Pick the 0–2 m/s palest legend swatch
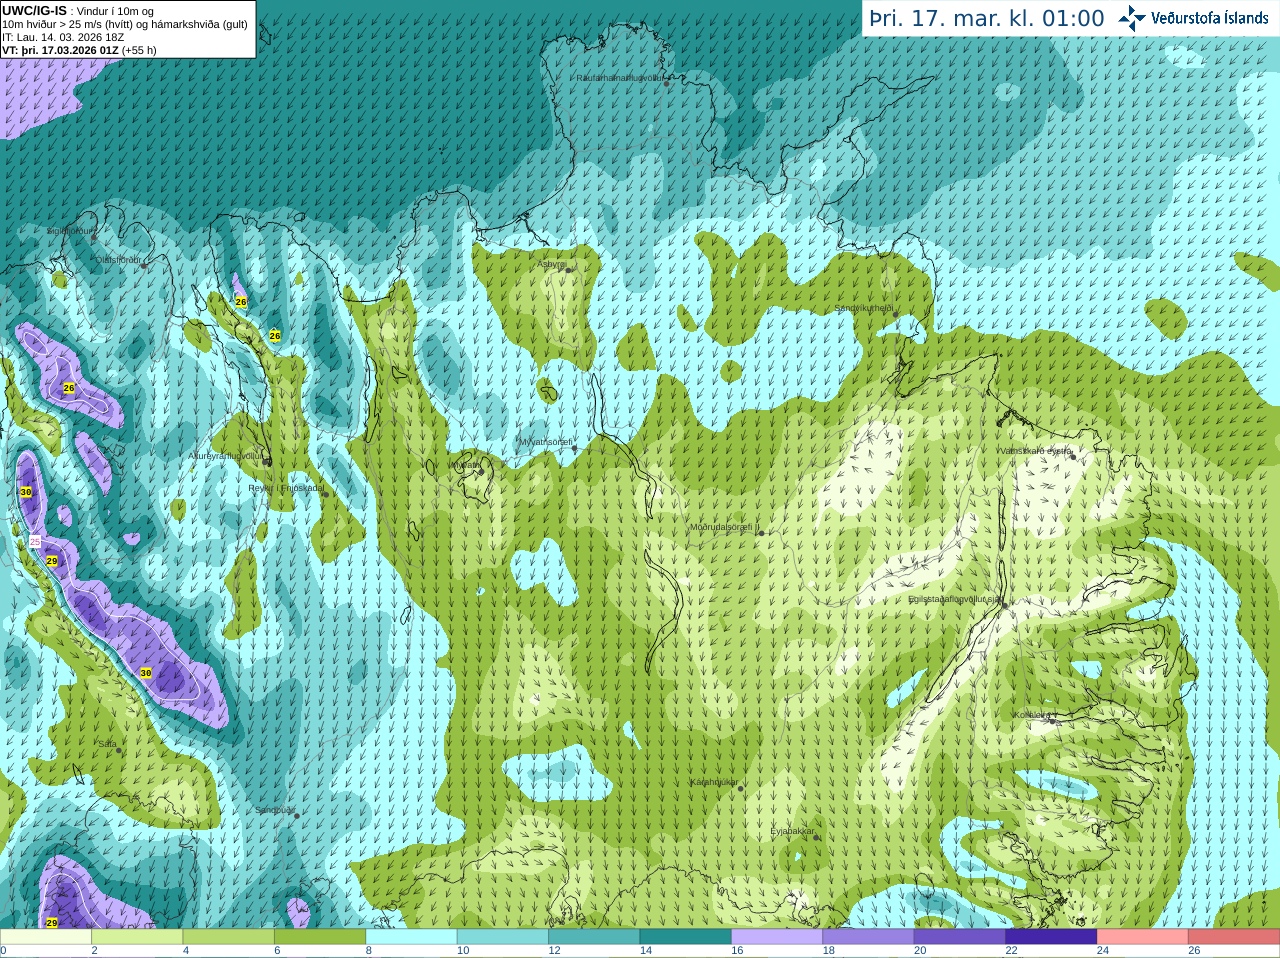The width and height of the screenshot is (1280, 958). point(46,937)
